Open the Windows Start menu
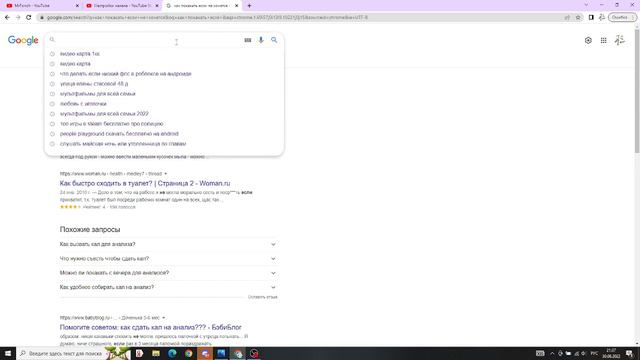 click(x=8, y=353)
